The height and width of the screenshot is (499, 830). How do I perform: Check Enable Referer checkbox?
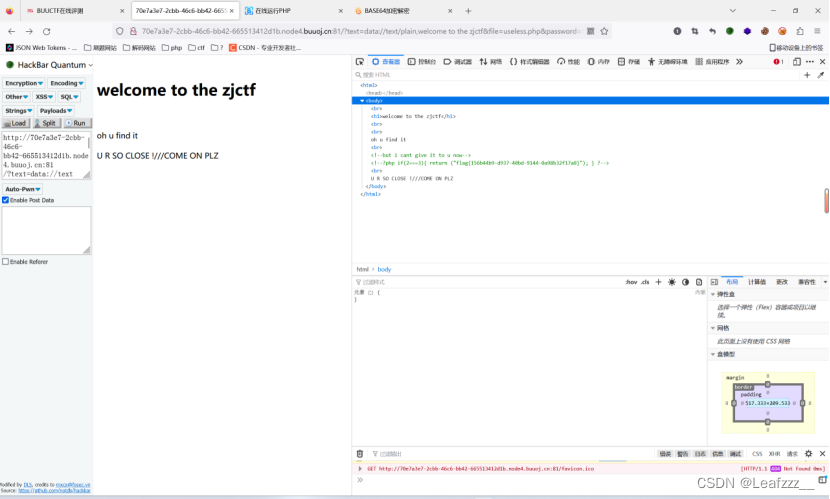point(5,261)
